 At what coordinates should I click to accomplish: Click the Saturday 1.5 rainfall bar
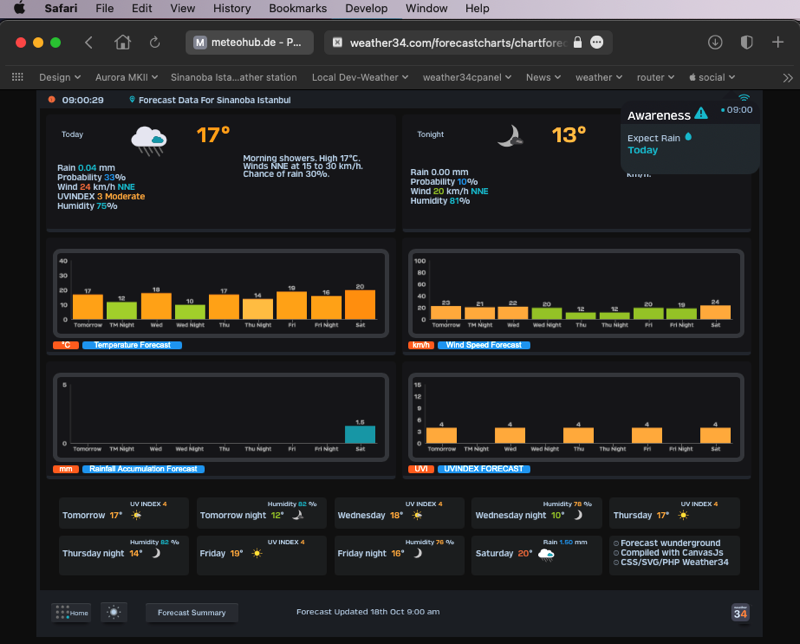click(360, 434)
